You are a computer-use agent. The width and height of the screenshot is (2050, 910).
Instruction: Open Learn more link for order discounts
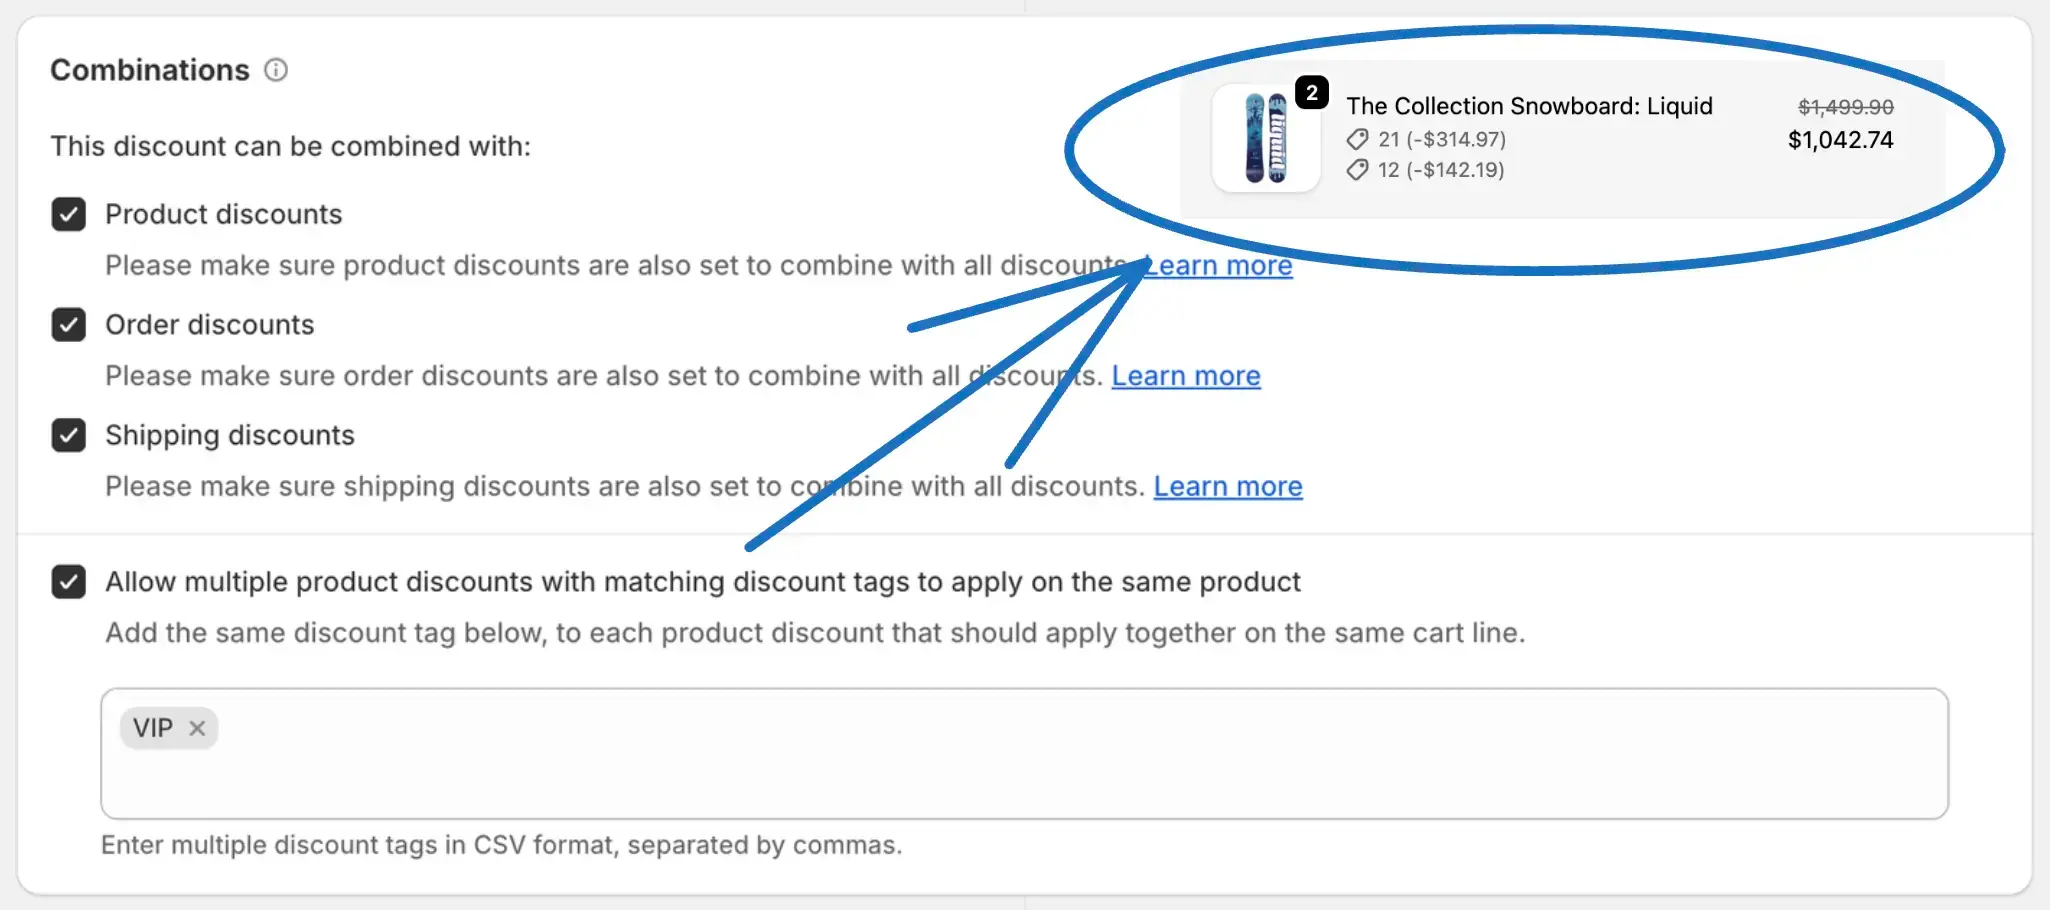[x=1186, y=376]
